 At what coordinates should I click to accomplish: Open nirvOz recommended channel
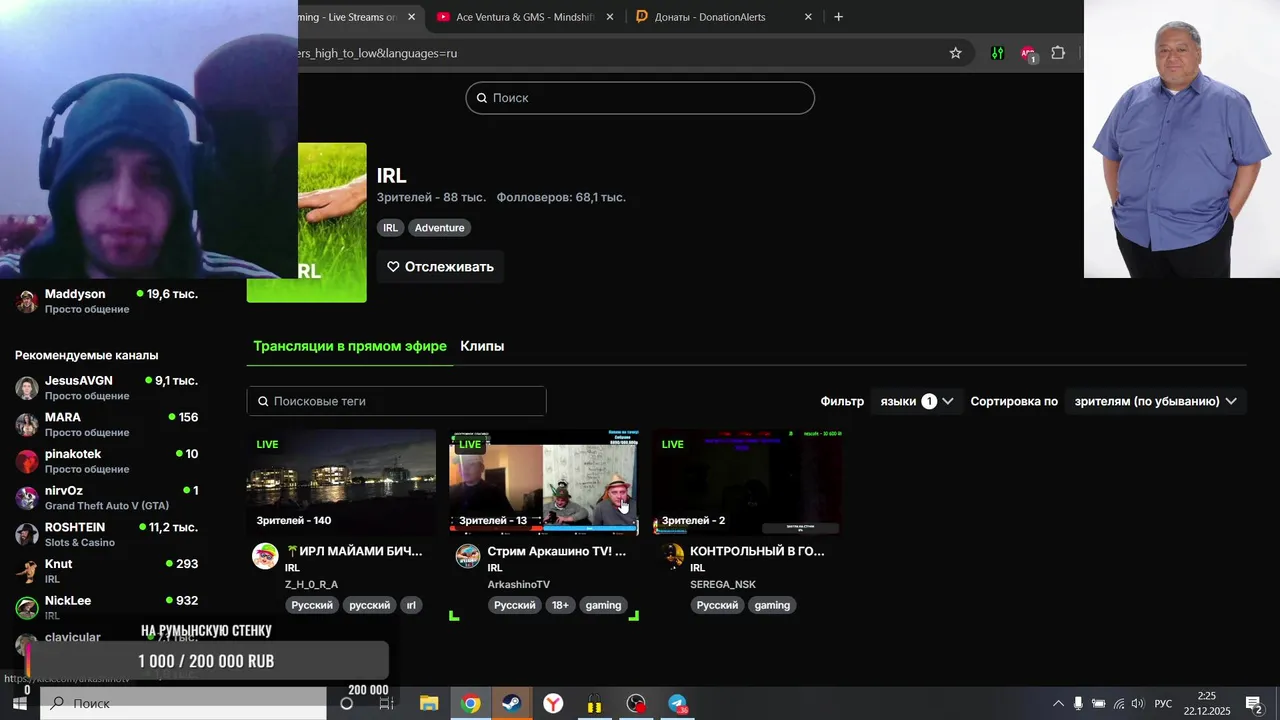[107, 498]
